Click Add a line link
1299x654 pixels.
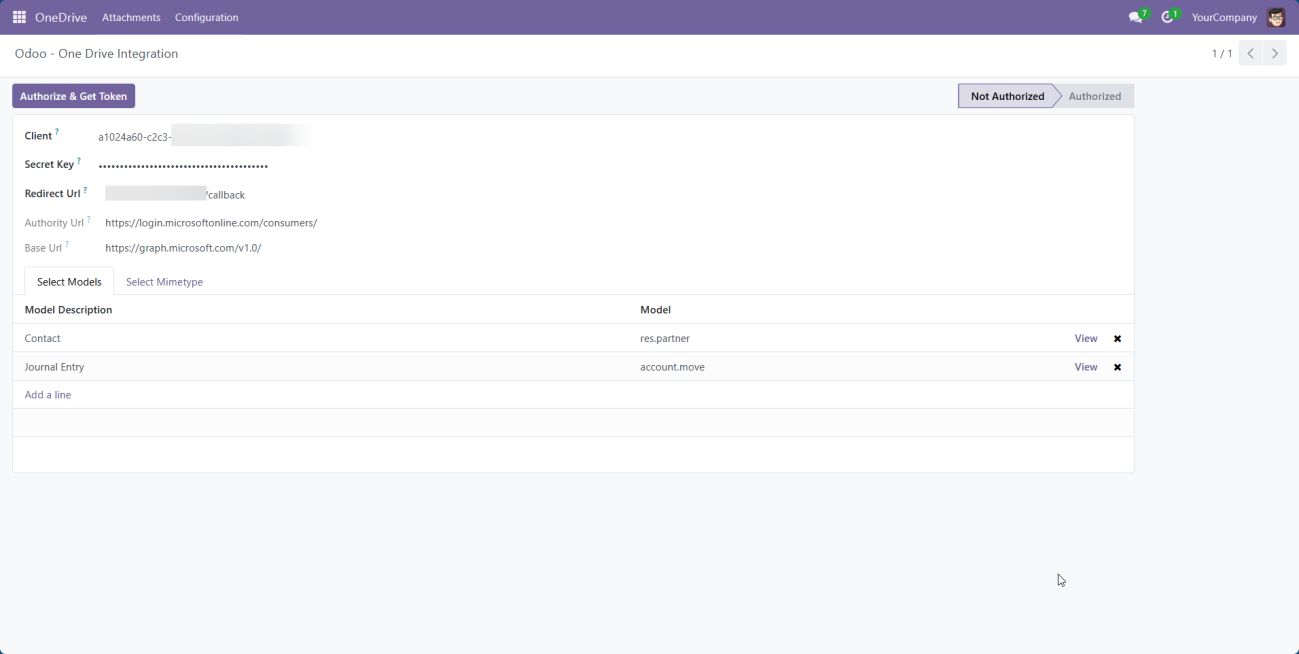coord(48,395)
